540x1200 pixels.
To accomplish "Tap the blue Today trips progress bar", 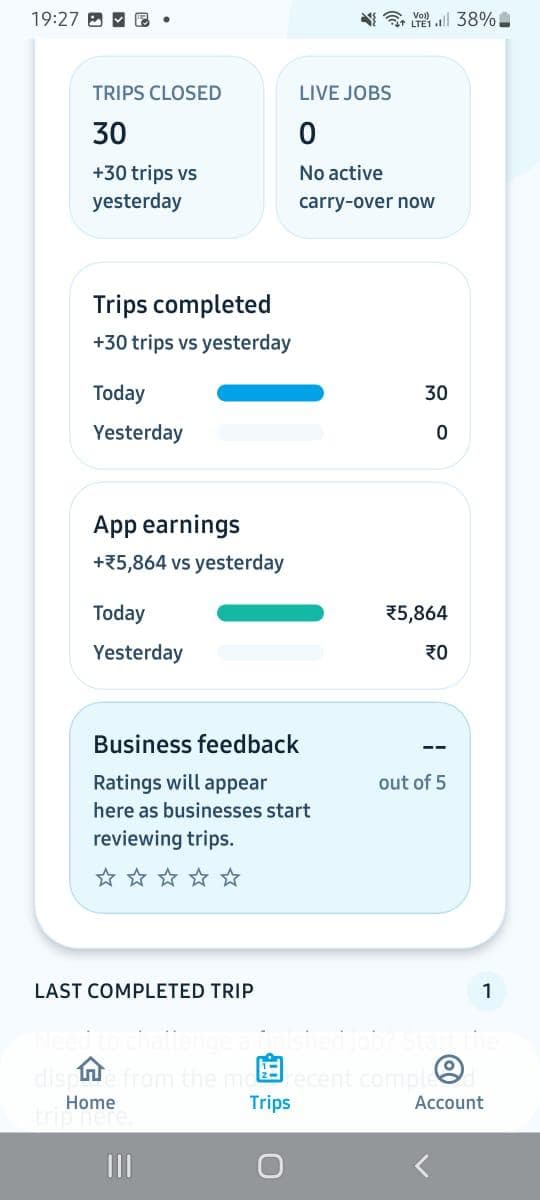I will [270, 393].
